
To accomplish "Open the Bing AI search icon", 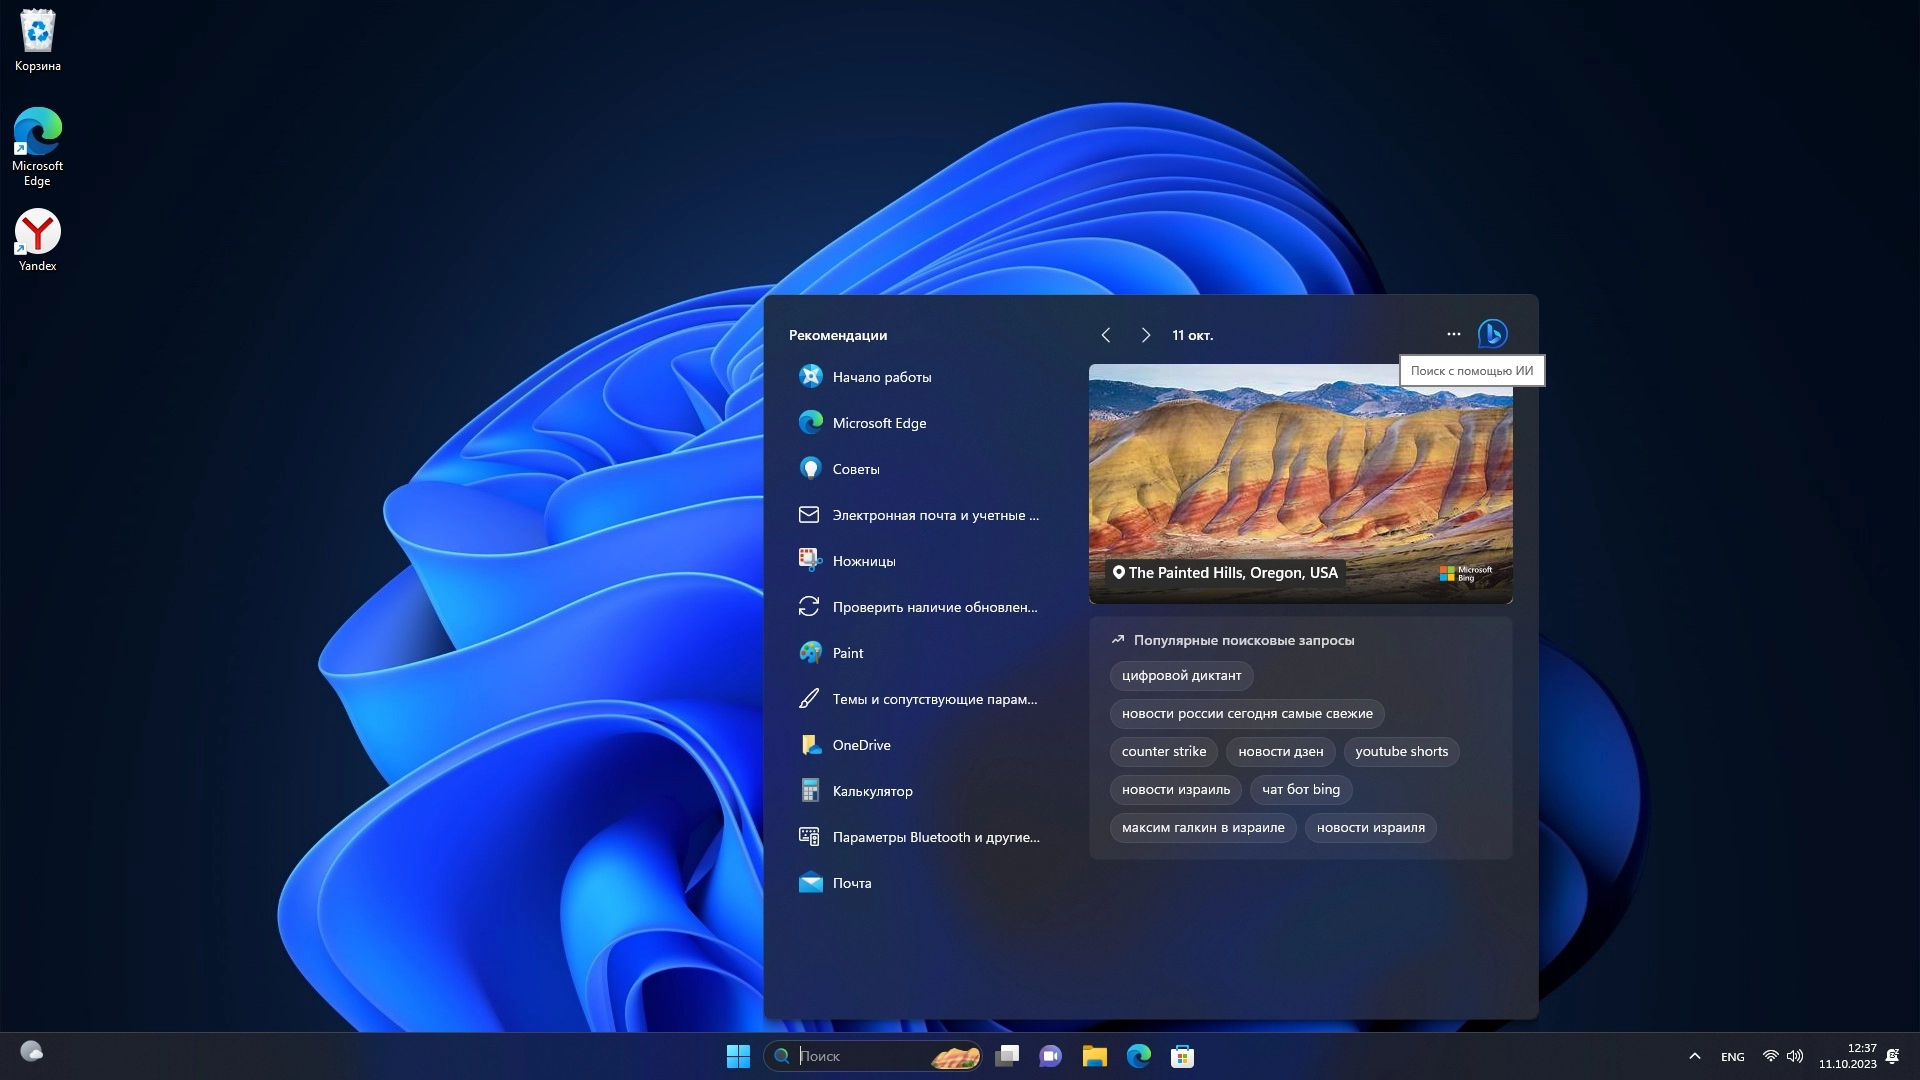I will (1492, 334).
